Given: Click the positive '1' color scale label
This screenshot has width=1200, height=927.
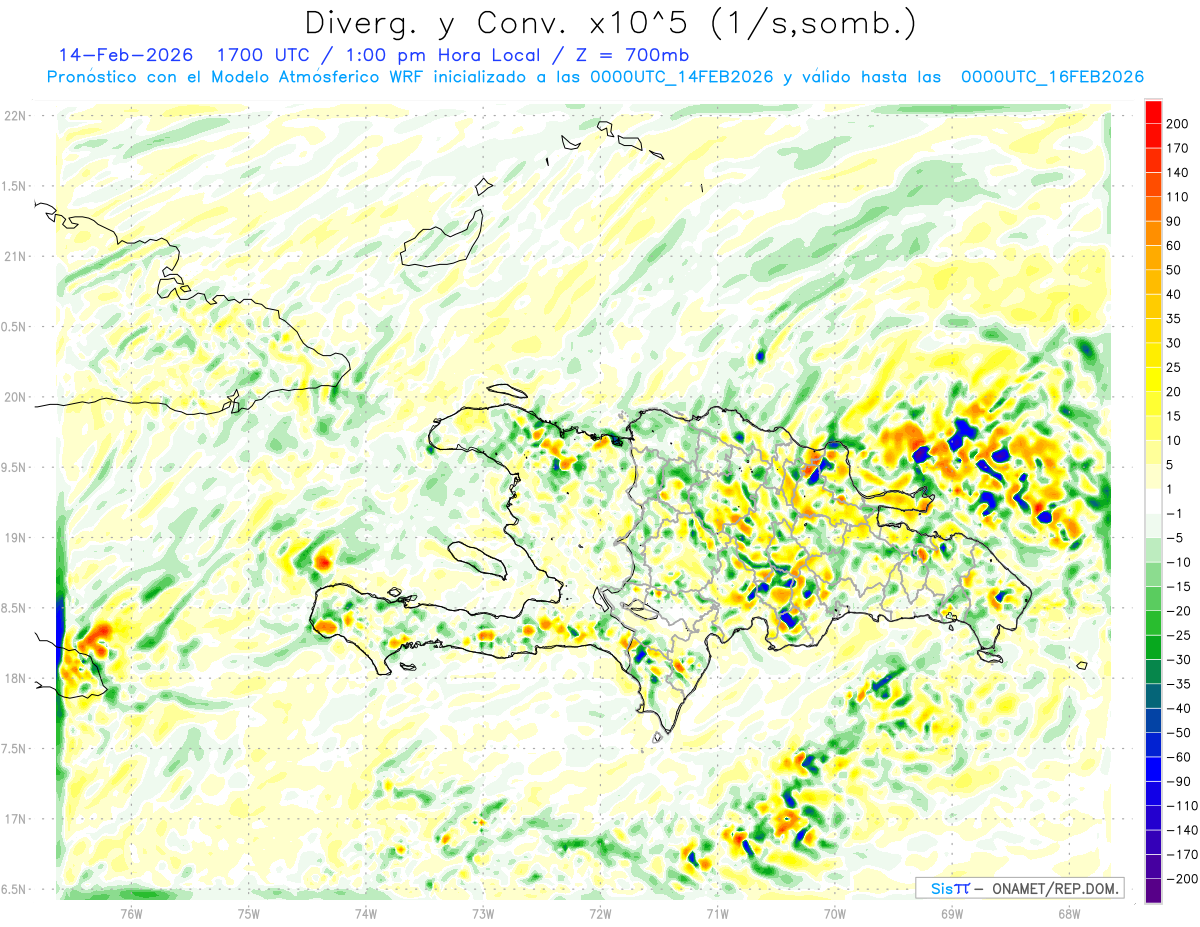Looking at the screenshot, I should [x=1171, y=489].
